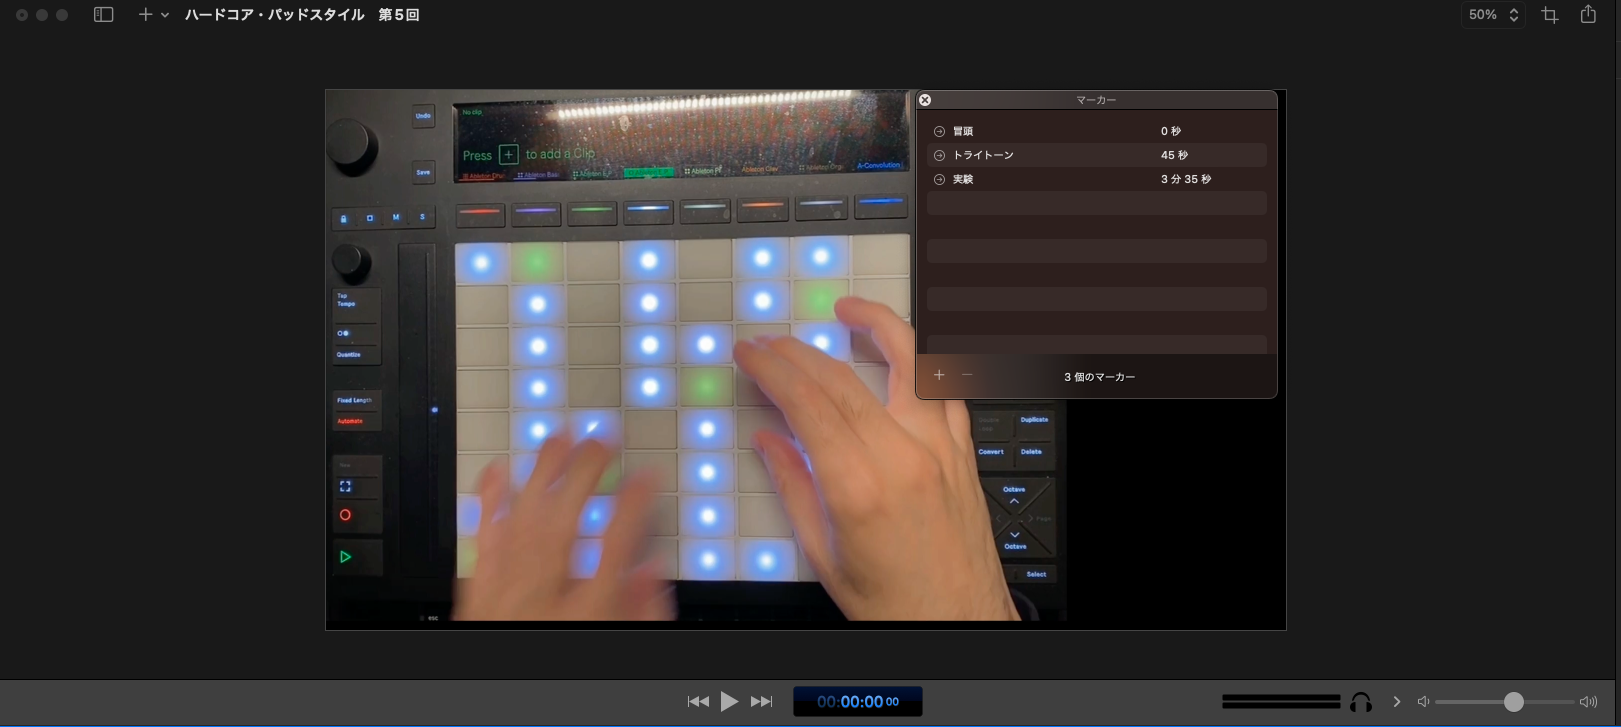Image resolution: width=1621 pixels, height=727 pixels.
Task: Jump to the トライトーン marker arrow
Action: coord(939,156)
